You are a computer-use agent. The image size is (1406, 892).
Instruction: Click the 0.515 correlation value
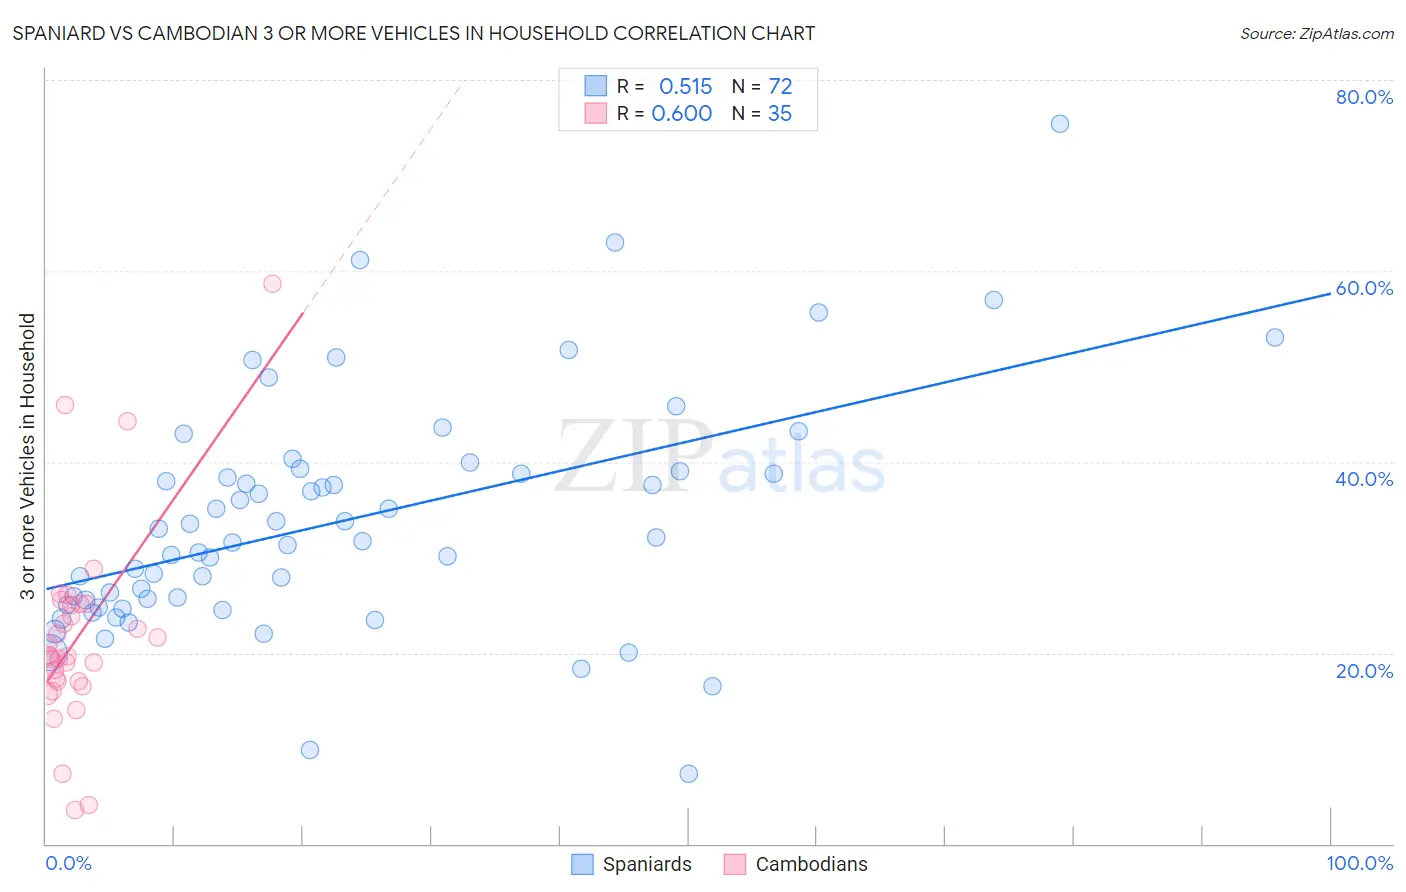pyautogui.click(x=685, y=86)
